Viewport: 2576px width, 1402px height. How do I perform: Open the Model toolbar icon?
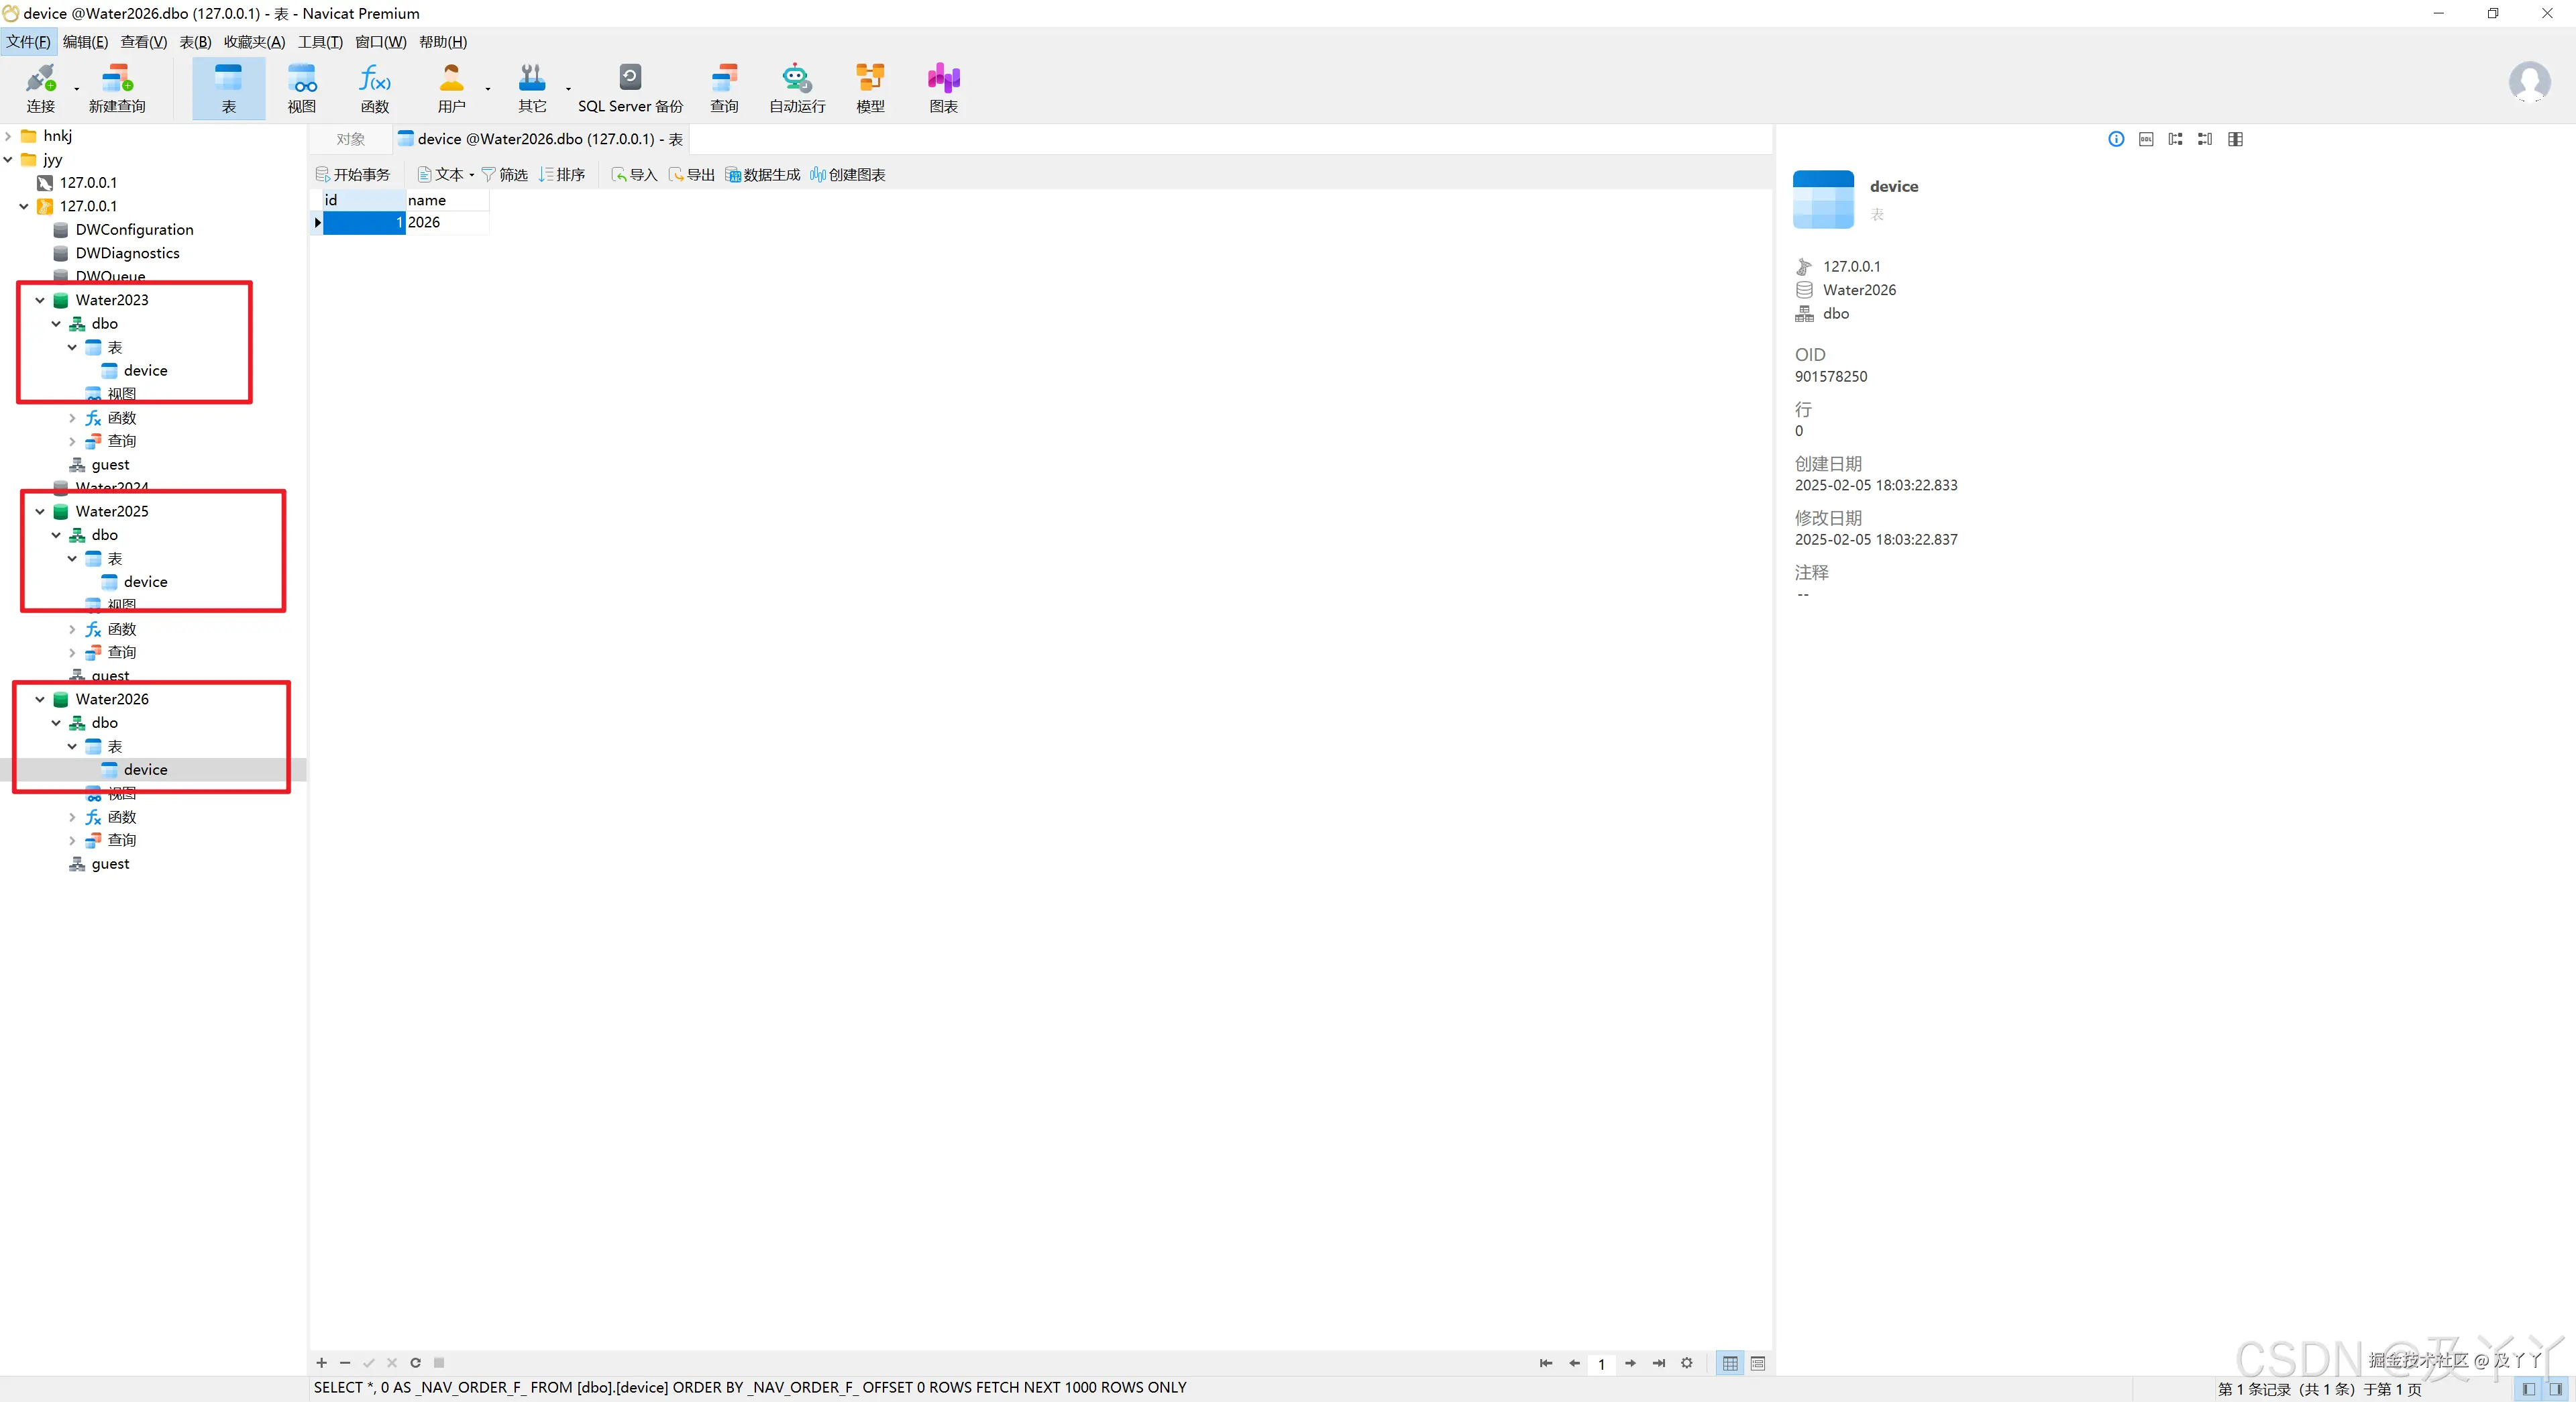coord(870,88)
